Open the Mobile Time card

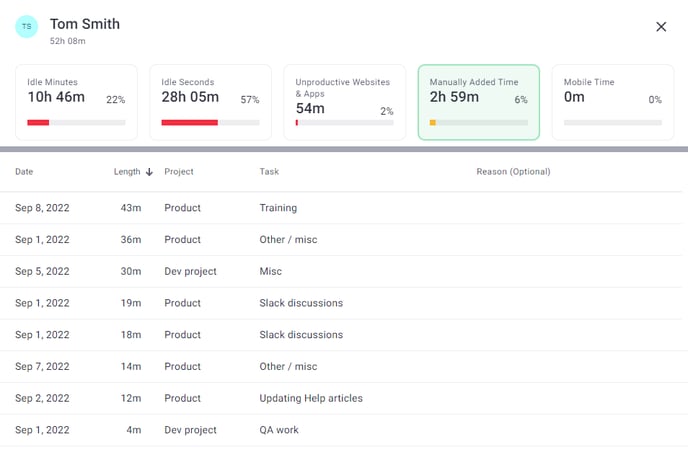(613, 102)
